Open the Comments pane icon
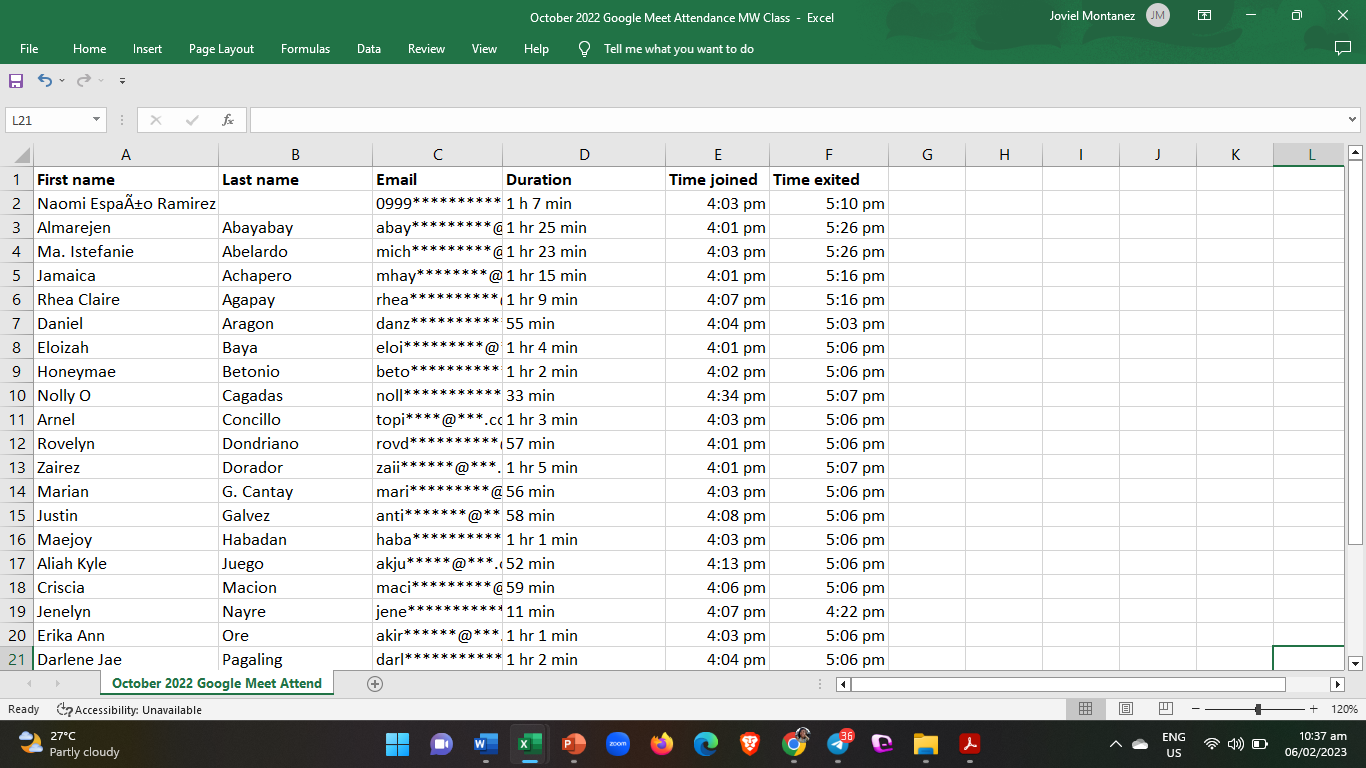Screen dimensions: 1366x768 [1342, 48]
